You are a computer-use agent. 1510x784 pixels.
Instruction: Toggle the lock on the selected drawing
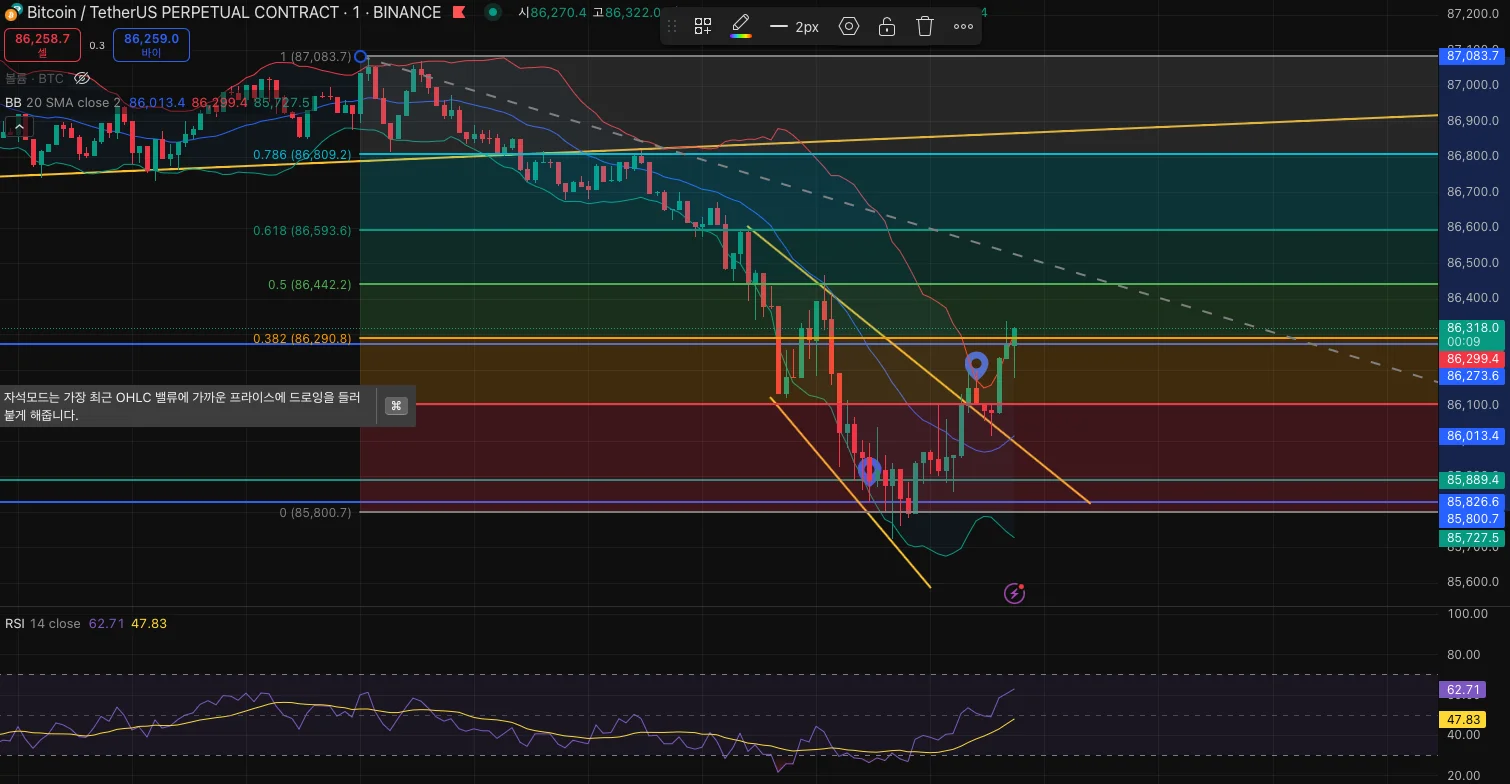click(887, 26)
